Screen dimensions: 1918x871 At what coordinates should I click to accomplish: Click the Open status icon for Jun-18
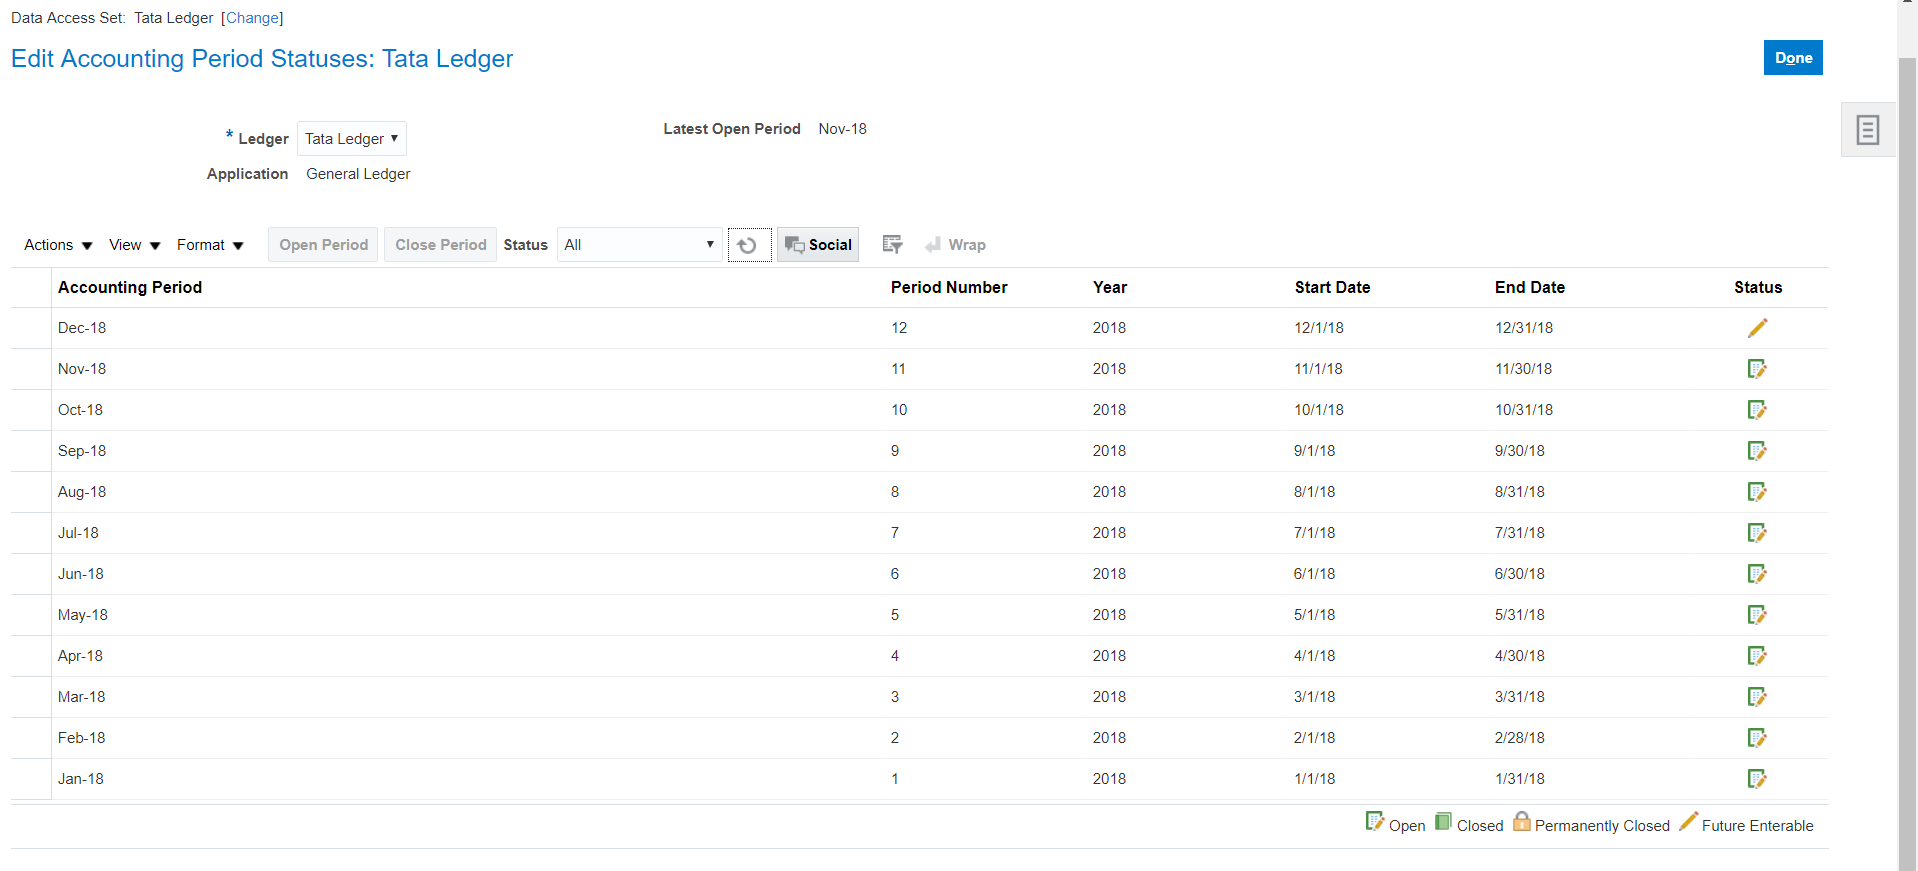pos(1757,574)
